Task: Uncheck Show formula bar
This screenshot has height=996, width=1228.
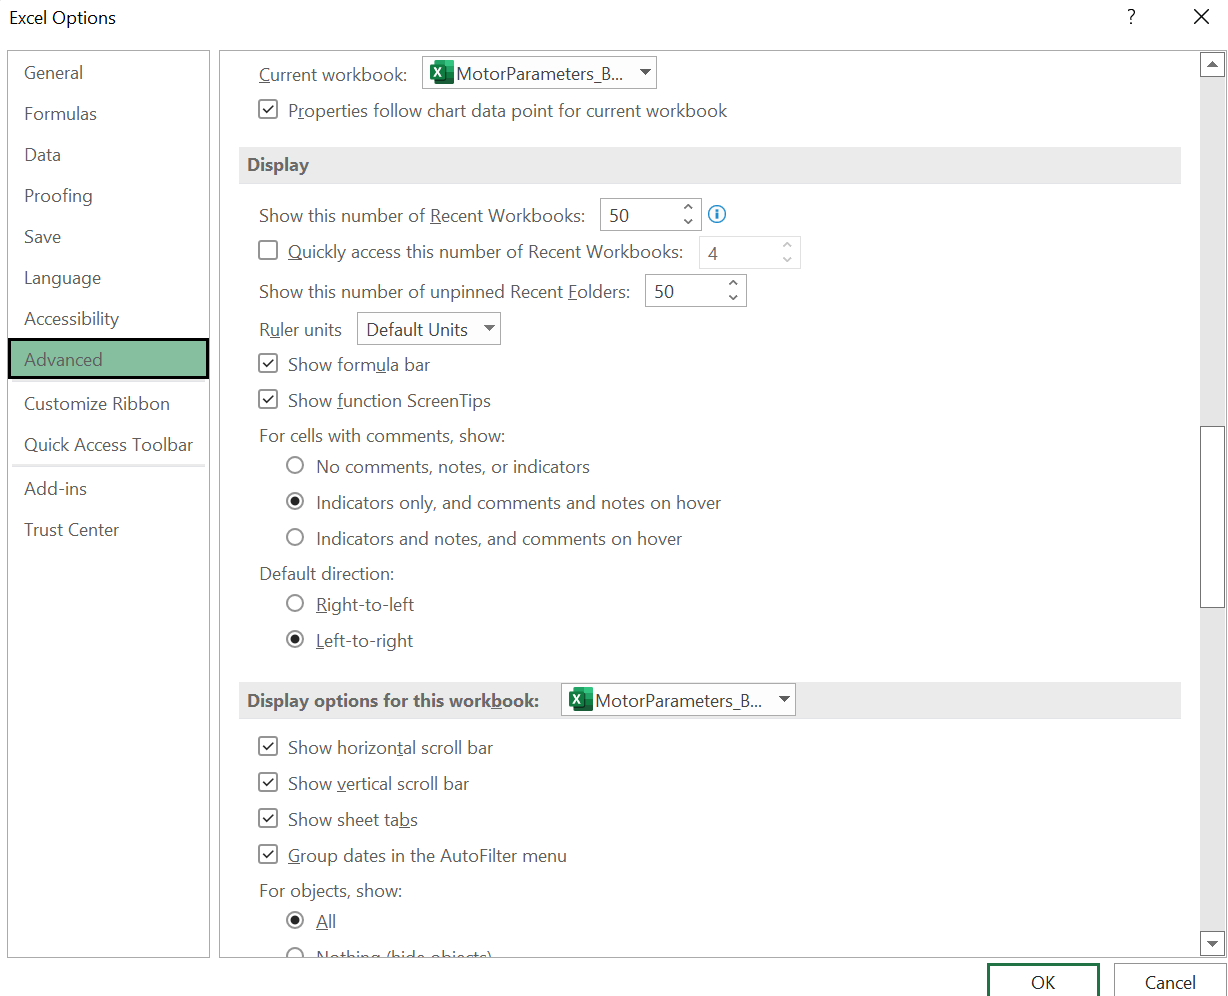Action: (268, 364)
